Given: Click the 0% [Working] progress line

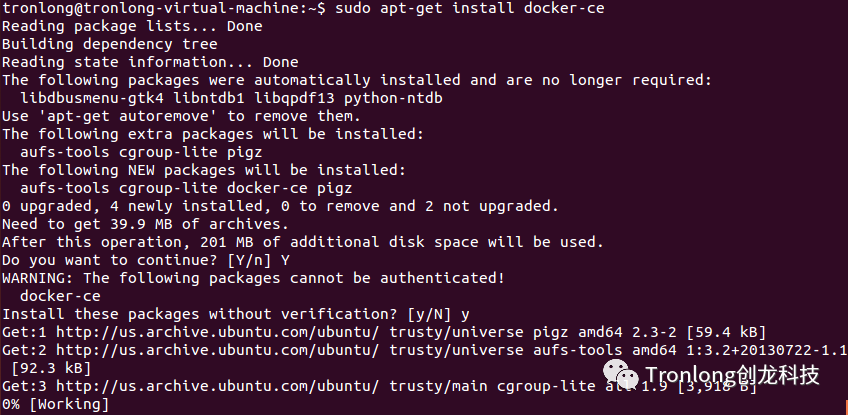Looking at the screenshot, I should [x=55, y=405].
